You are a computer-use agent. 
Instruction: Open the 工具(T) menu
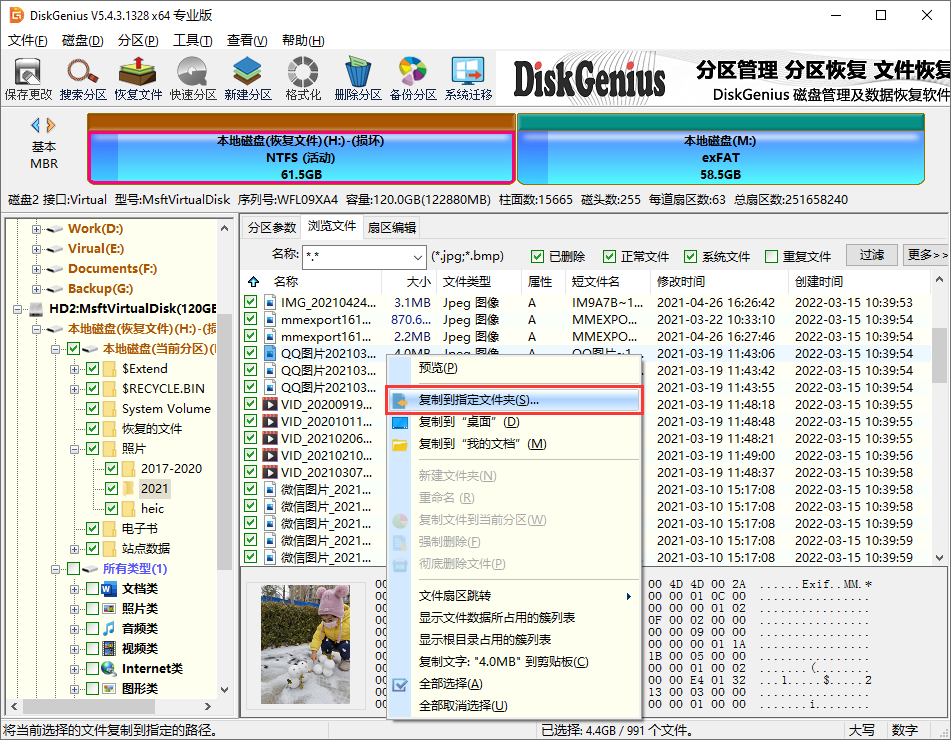[x=192, y=41]
